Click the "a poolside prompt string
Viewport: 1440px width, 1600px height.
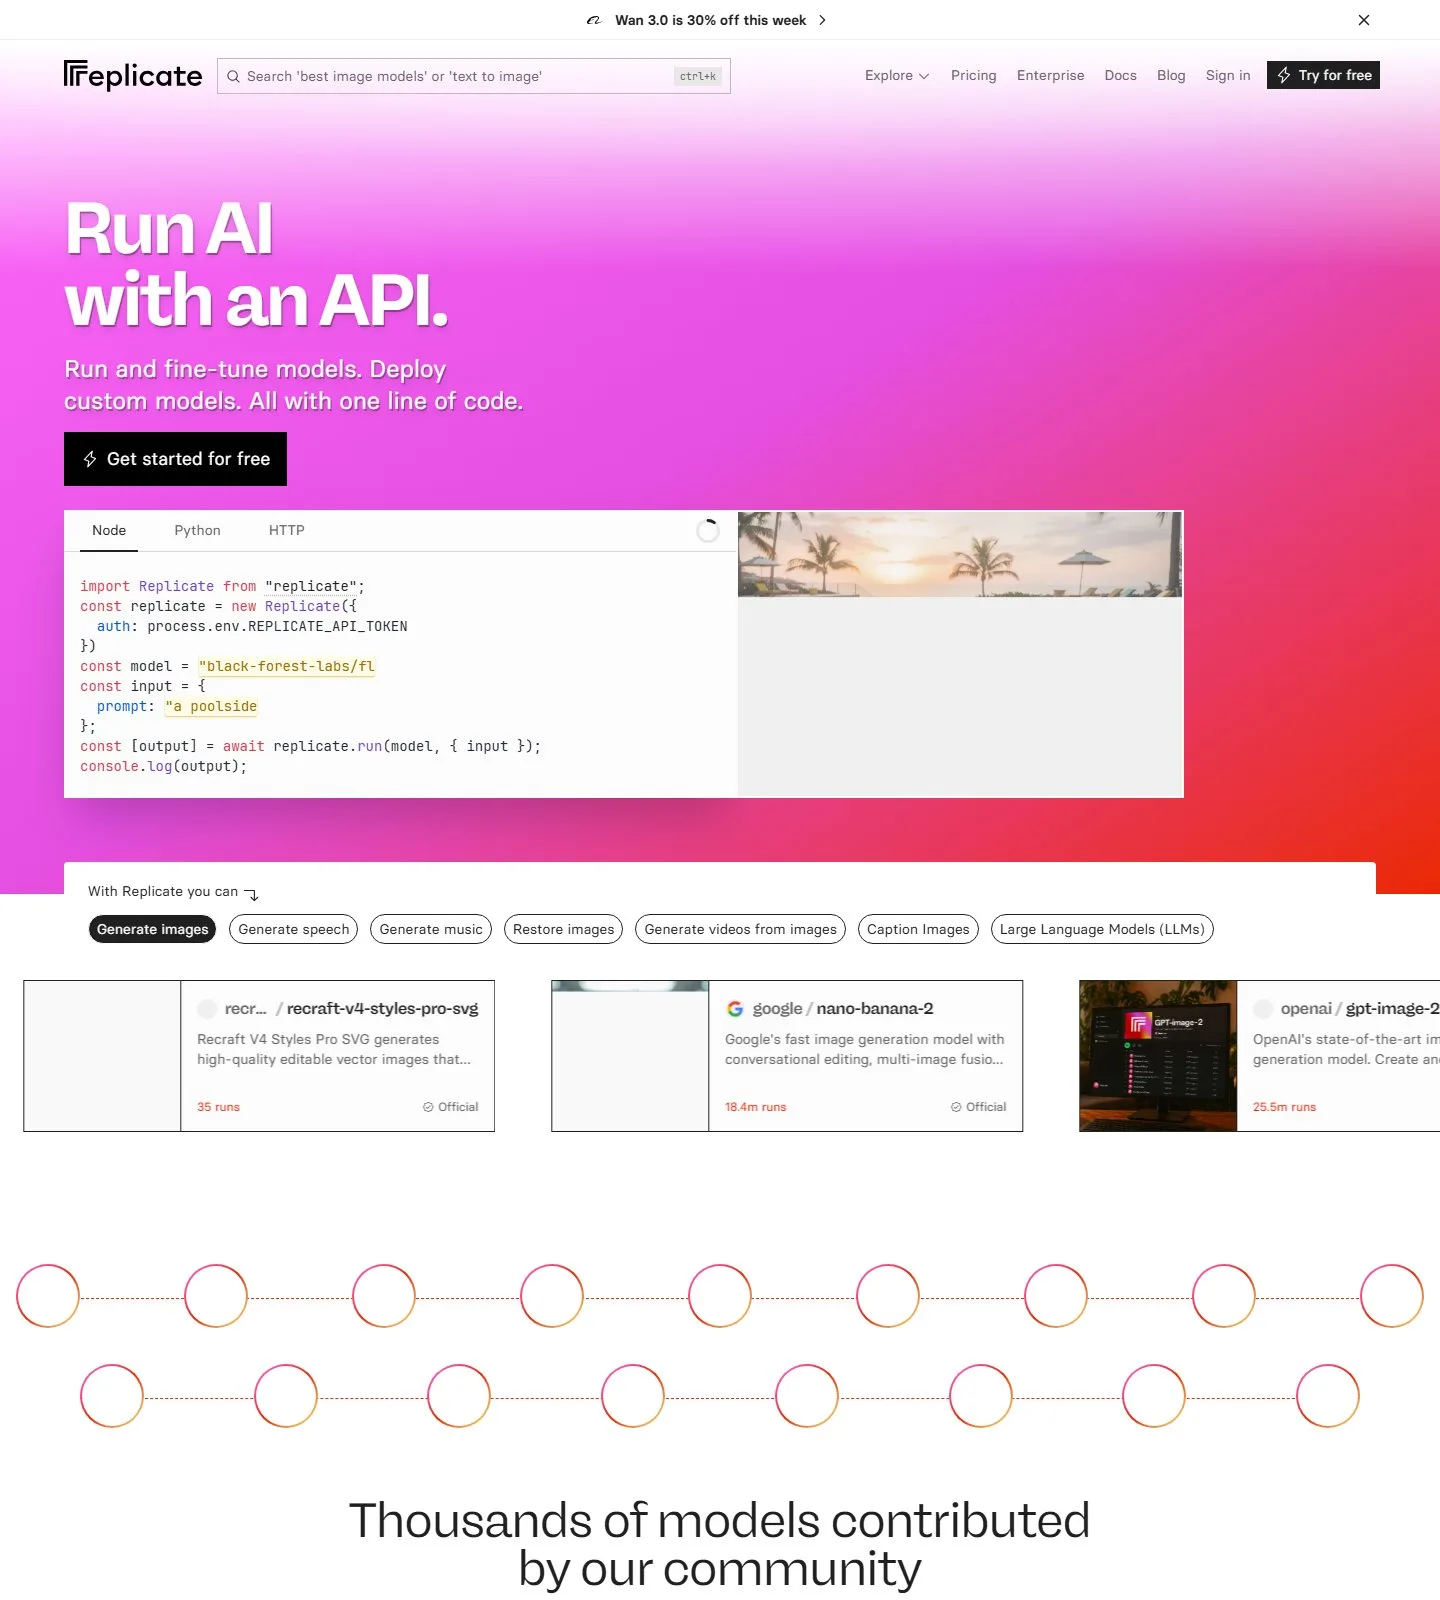tap(211, 706)
